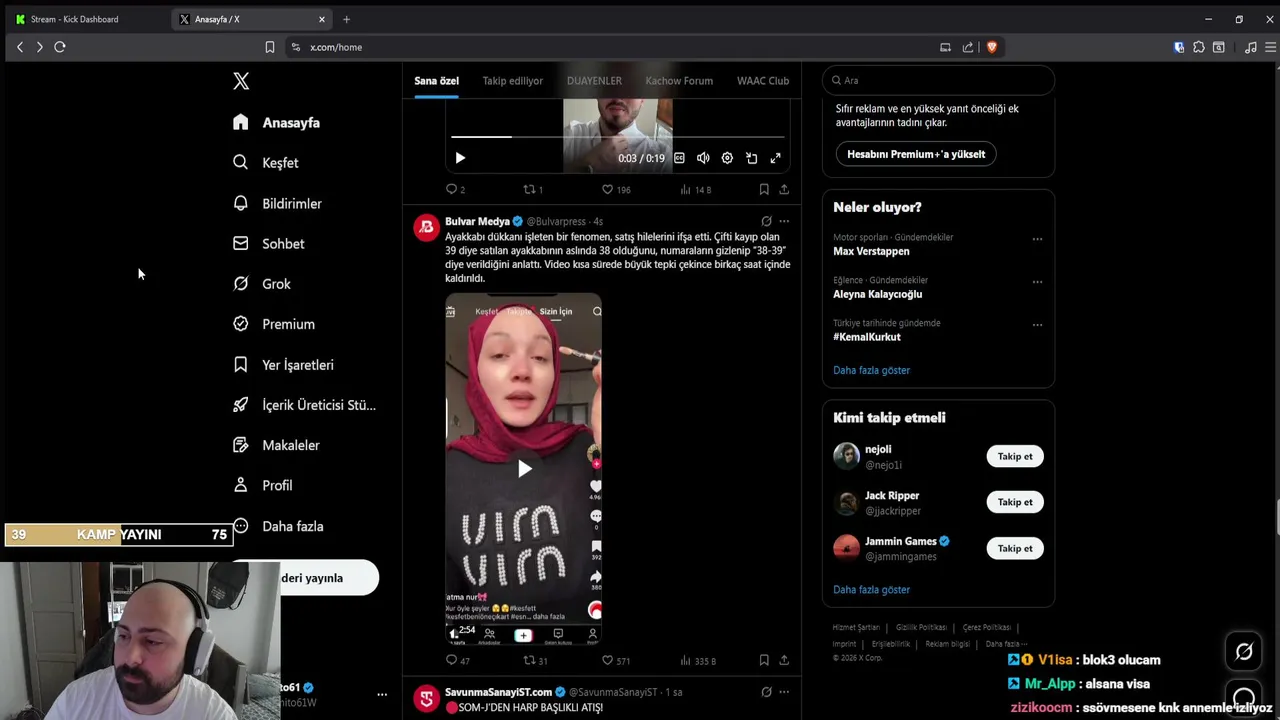The width and height of the screenshot is (1280, 720).
Task: Enable picture-in-picture on top video
Action: [x=751, y=158]
